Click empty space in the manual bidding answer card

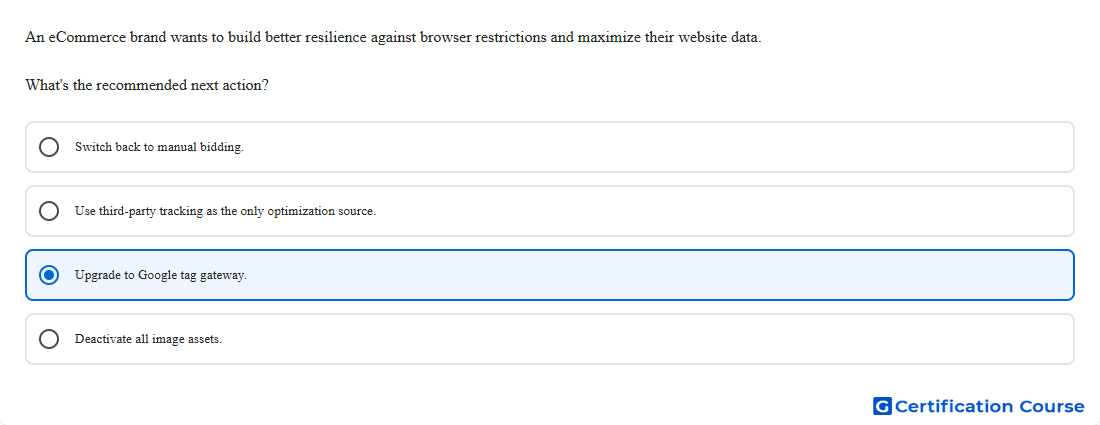tap(659, 147)
